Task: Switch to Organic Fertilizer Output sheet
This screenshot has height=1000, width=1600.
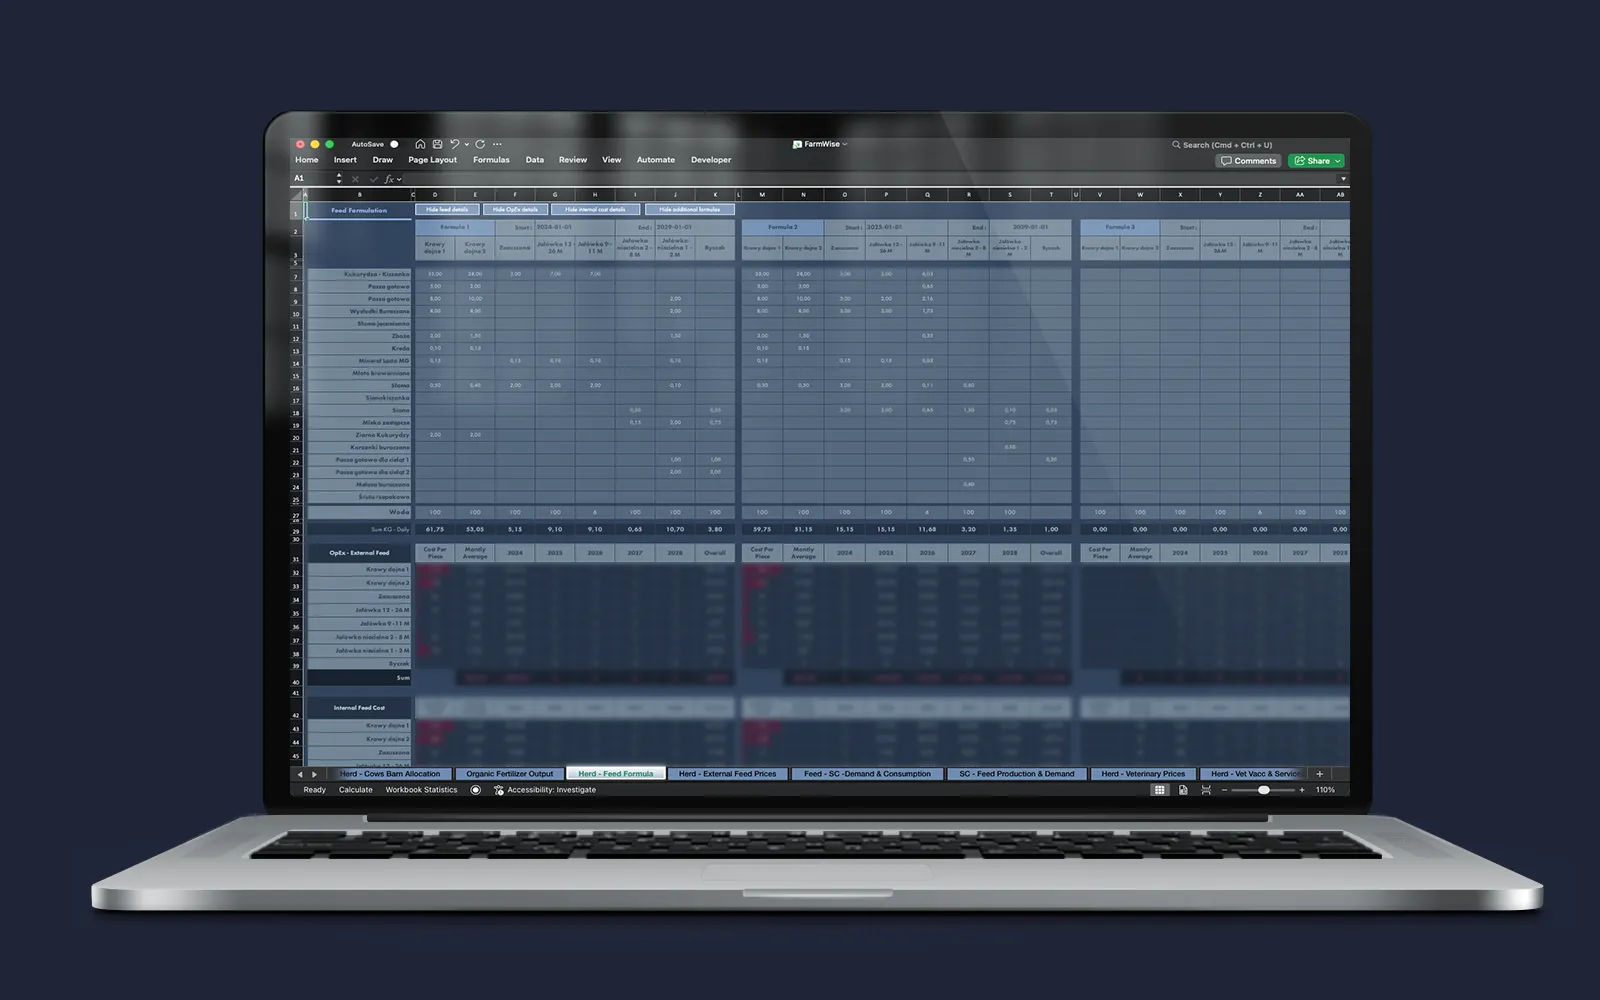Action: 510,774
